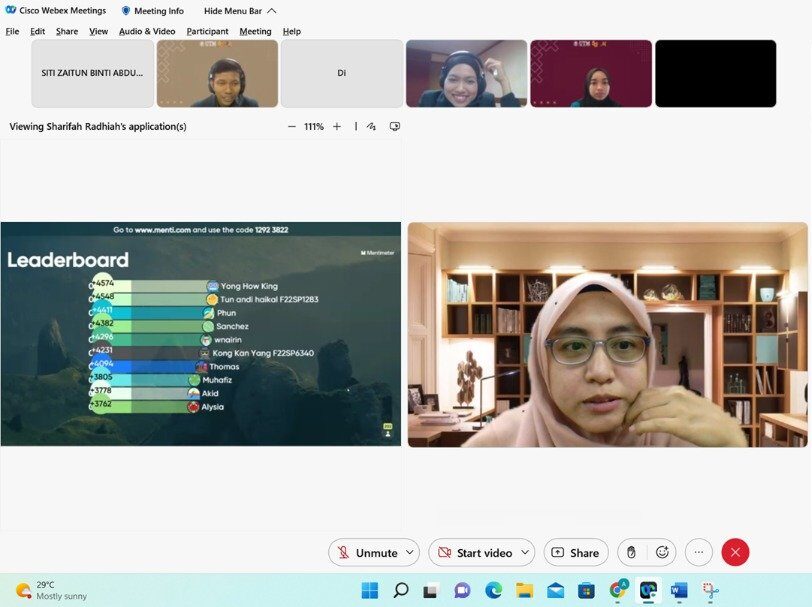Select SITI ZAITUN participant thumbnail
The image size is (812, 607).
(93, 73)
